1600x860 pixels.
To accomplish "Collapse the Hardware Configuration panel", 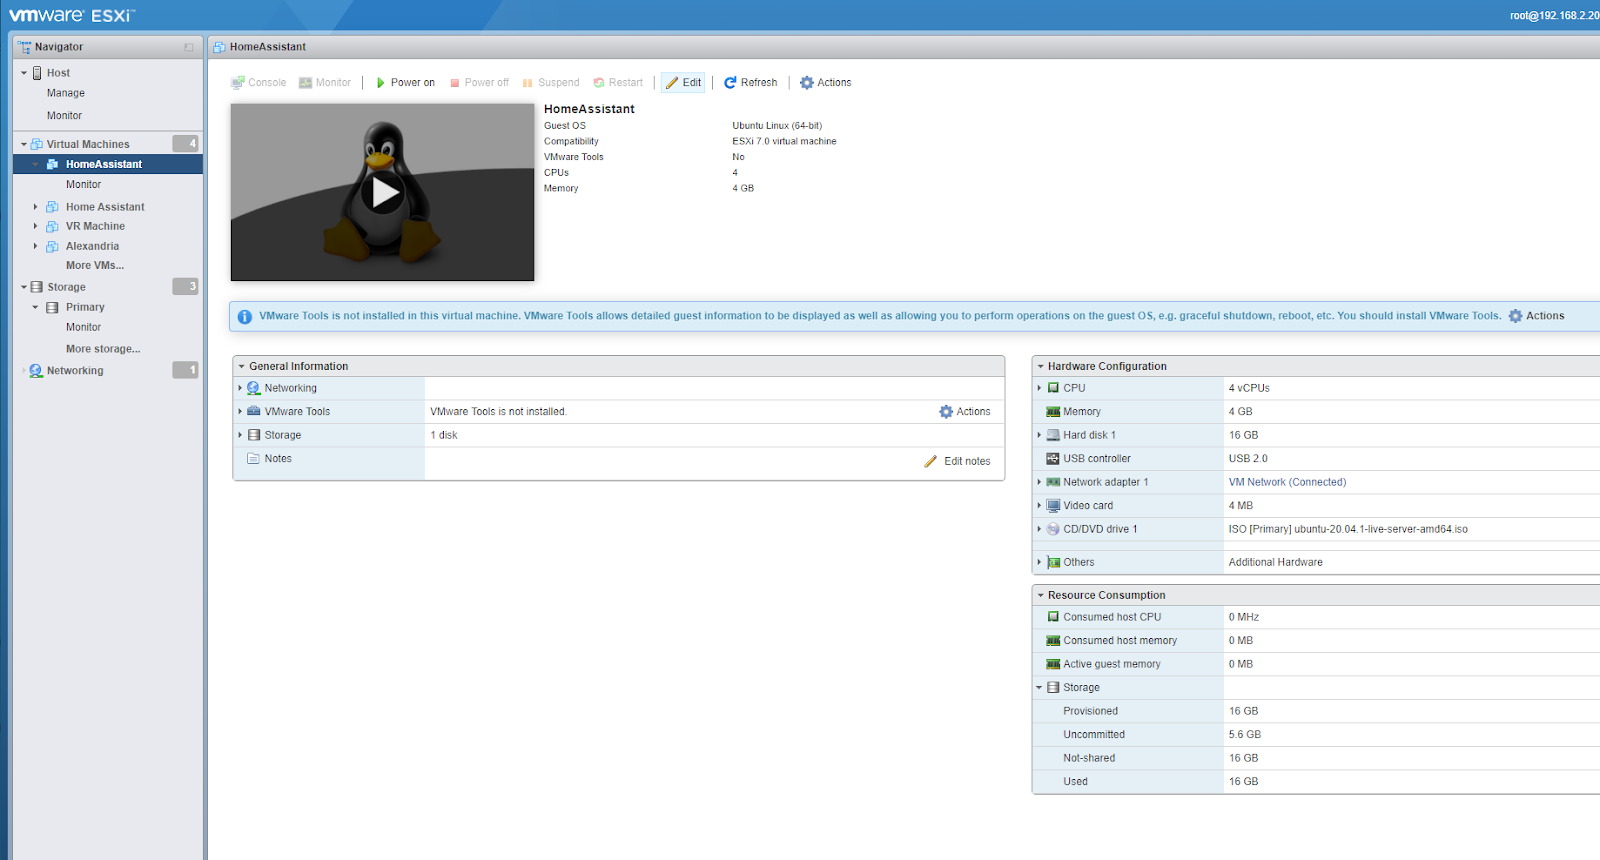I will tap(1040, 367).
